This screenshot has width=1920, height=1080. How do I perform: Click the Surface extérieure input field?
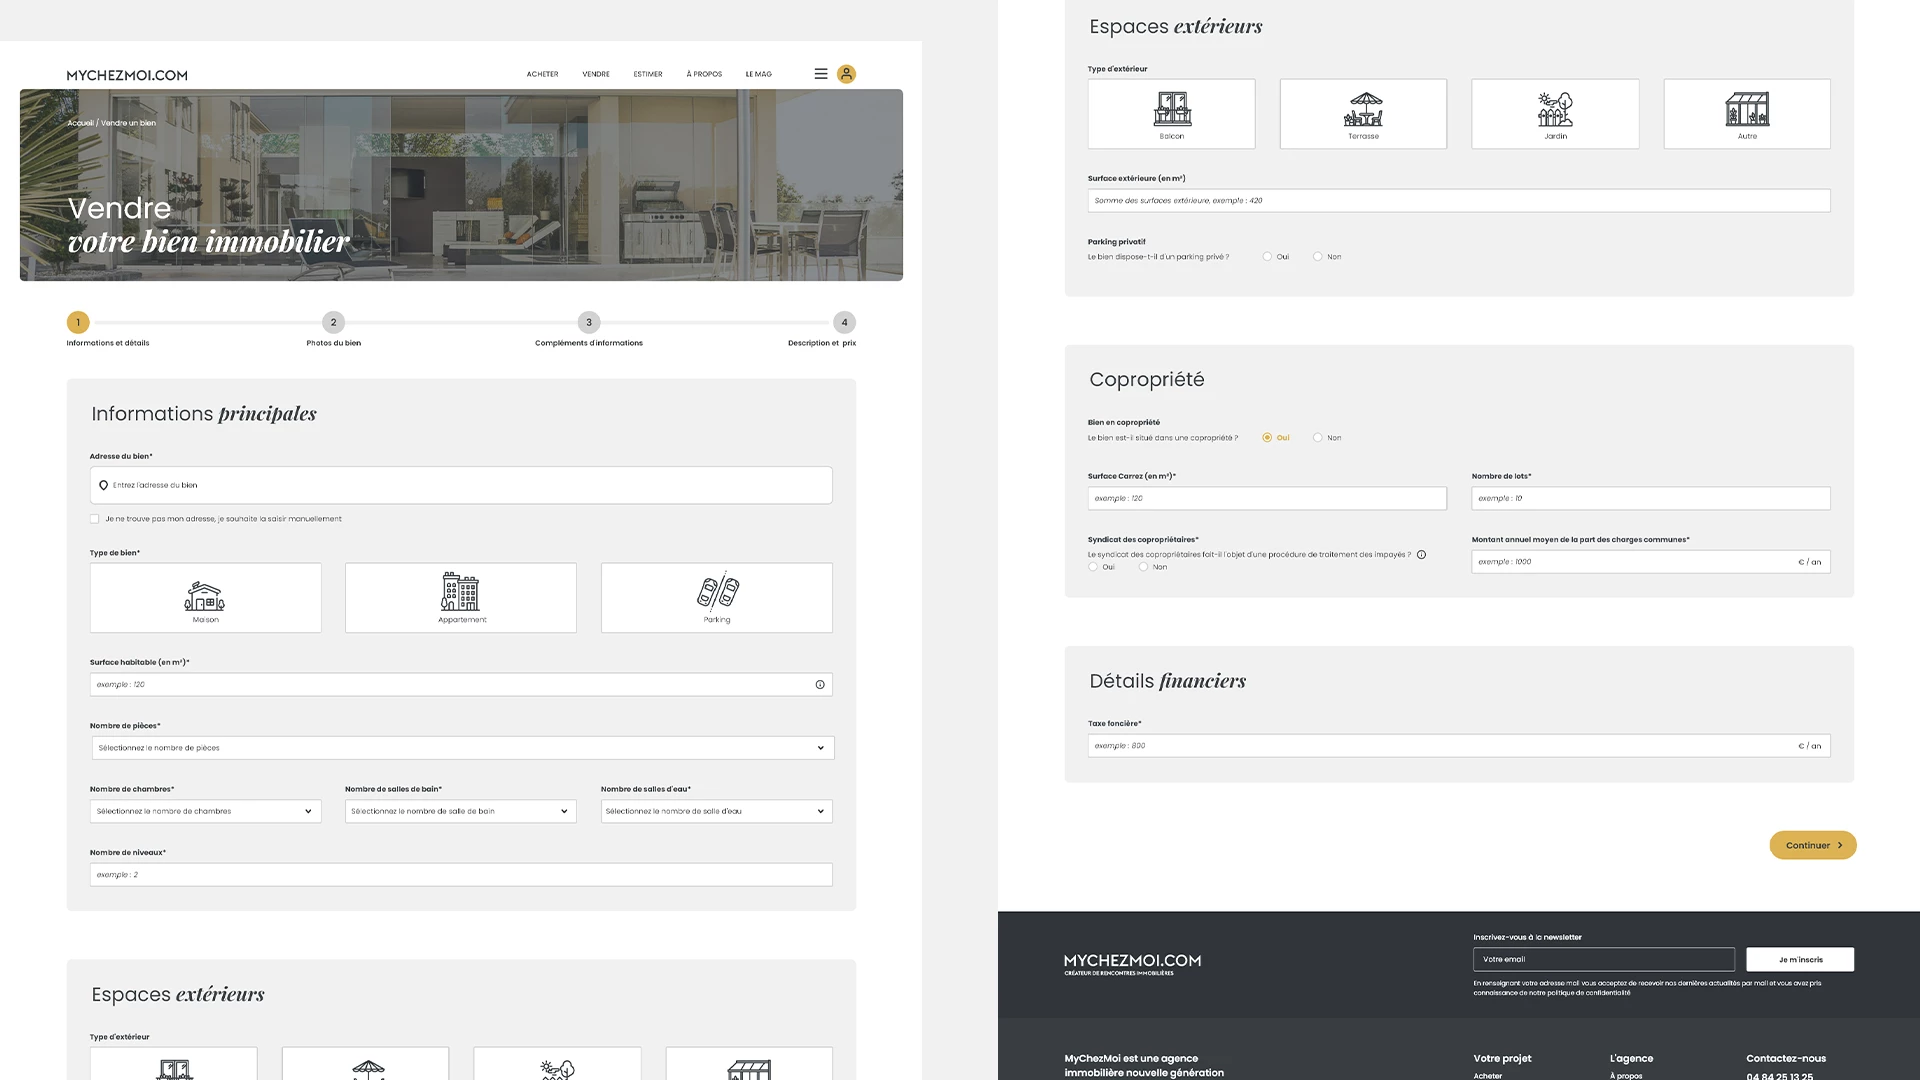tap(1459, 201)
